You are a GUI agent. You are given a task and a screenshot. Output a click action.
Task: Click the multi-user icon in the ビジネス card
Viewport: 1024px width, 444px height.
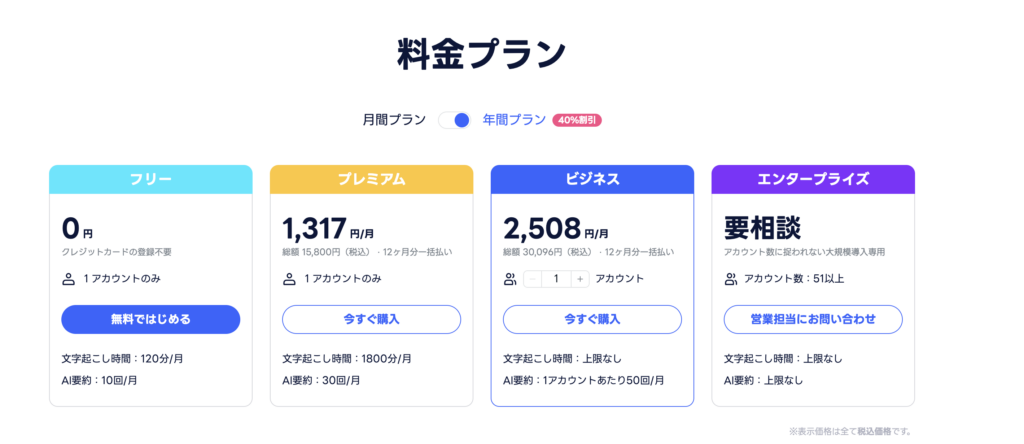coord(510,279)
